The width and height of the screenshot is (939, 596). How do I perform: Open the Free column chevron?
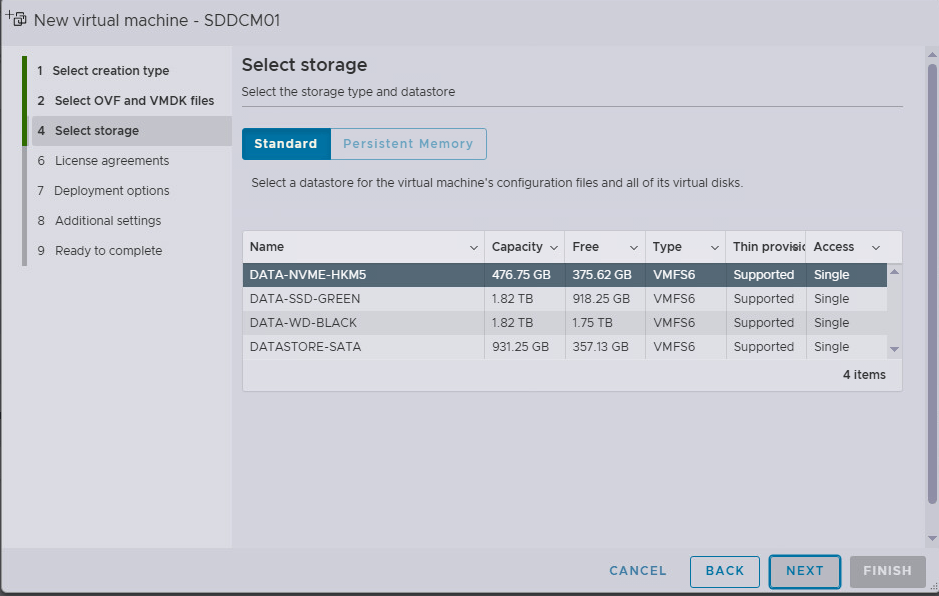tap(634, 247)
